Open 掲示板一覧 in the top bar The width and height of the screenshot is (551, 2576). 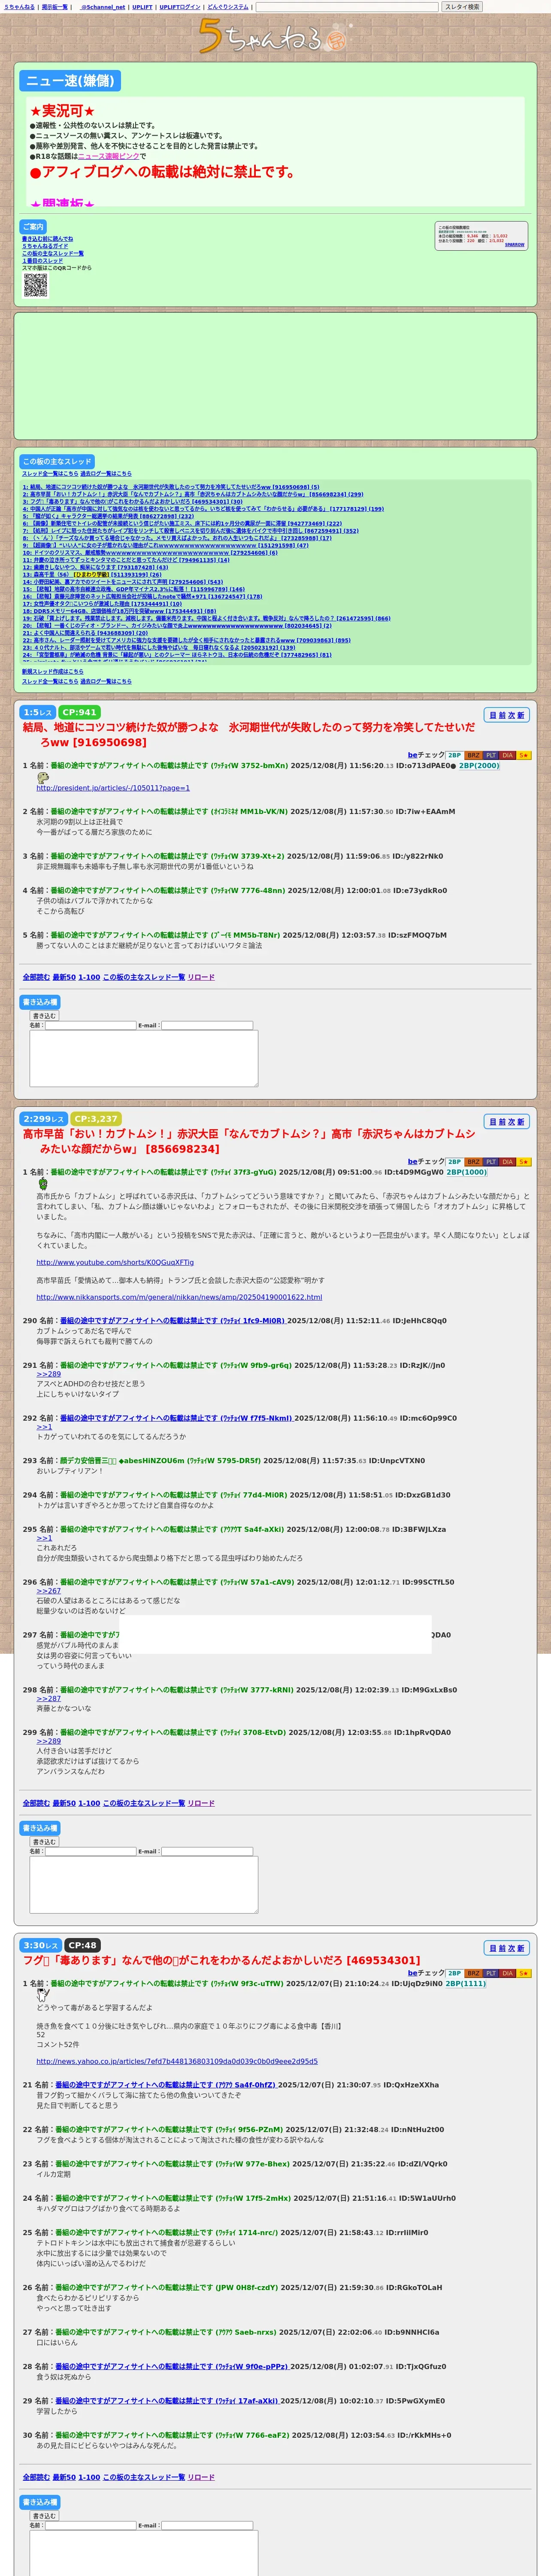tap(55, 7)
